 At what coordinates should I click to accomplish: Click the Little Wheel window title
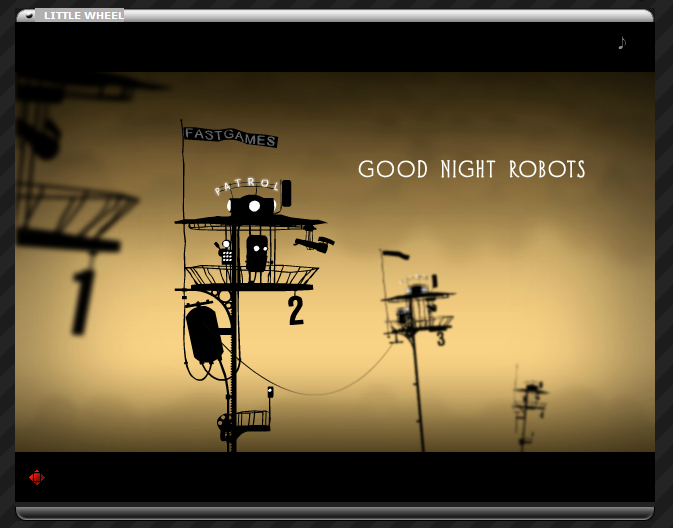(x=83, y=15)
